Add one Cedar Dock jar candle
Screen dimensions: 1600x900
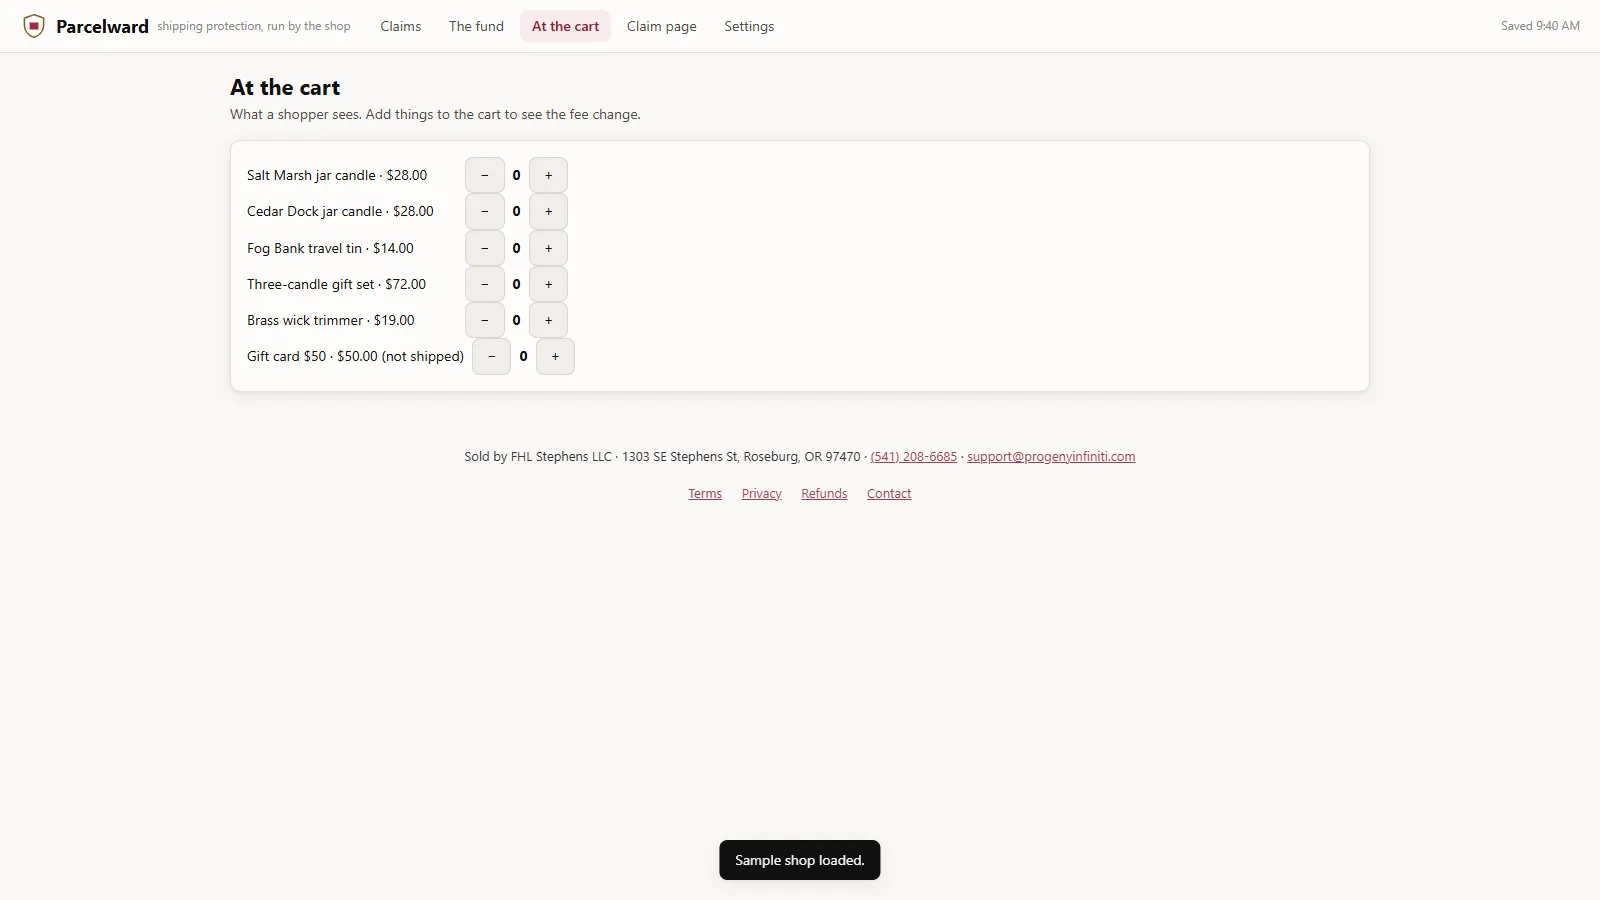548,211
